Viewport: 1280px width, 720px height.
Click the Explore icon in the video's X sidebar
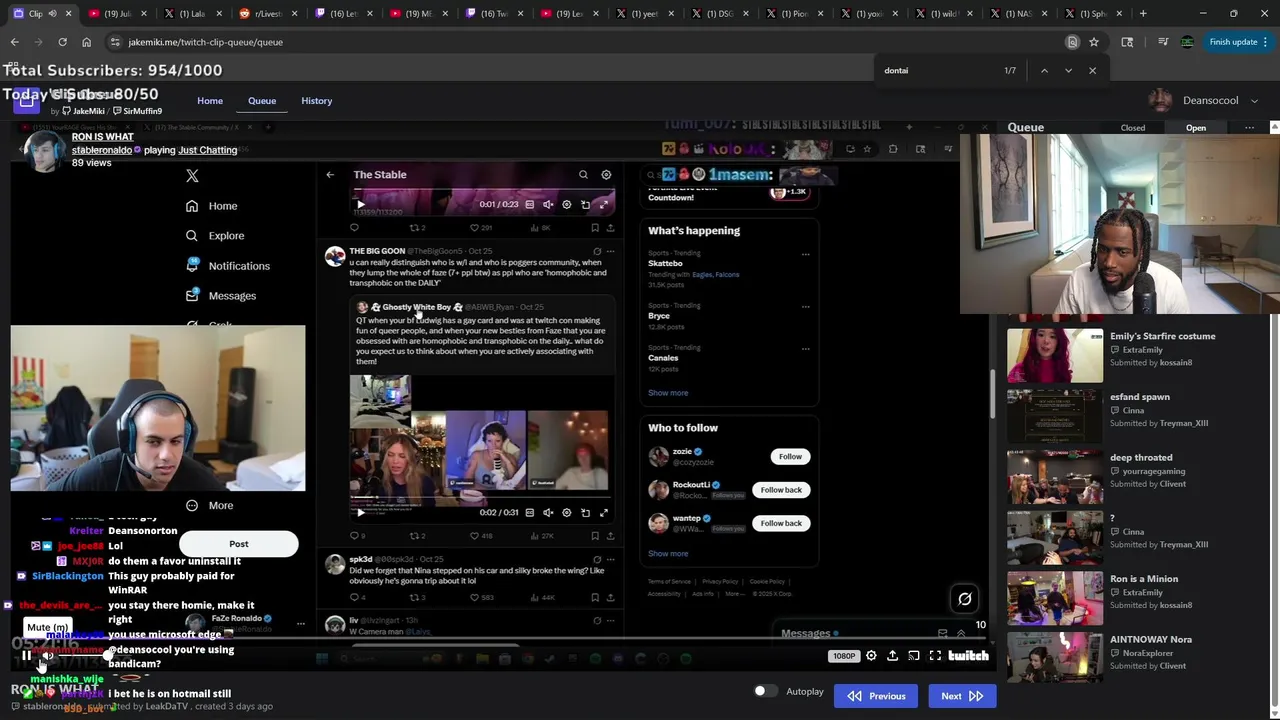click(191, 236)
